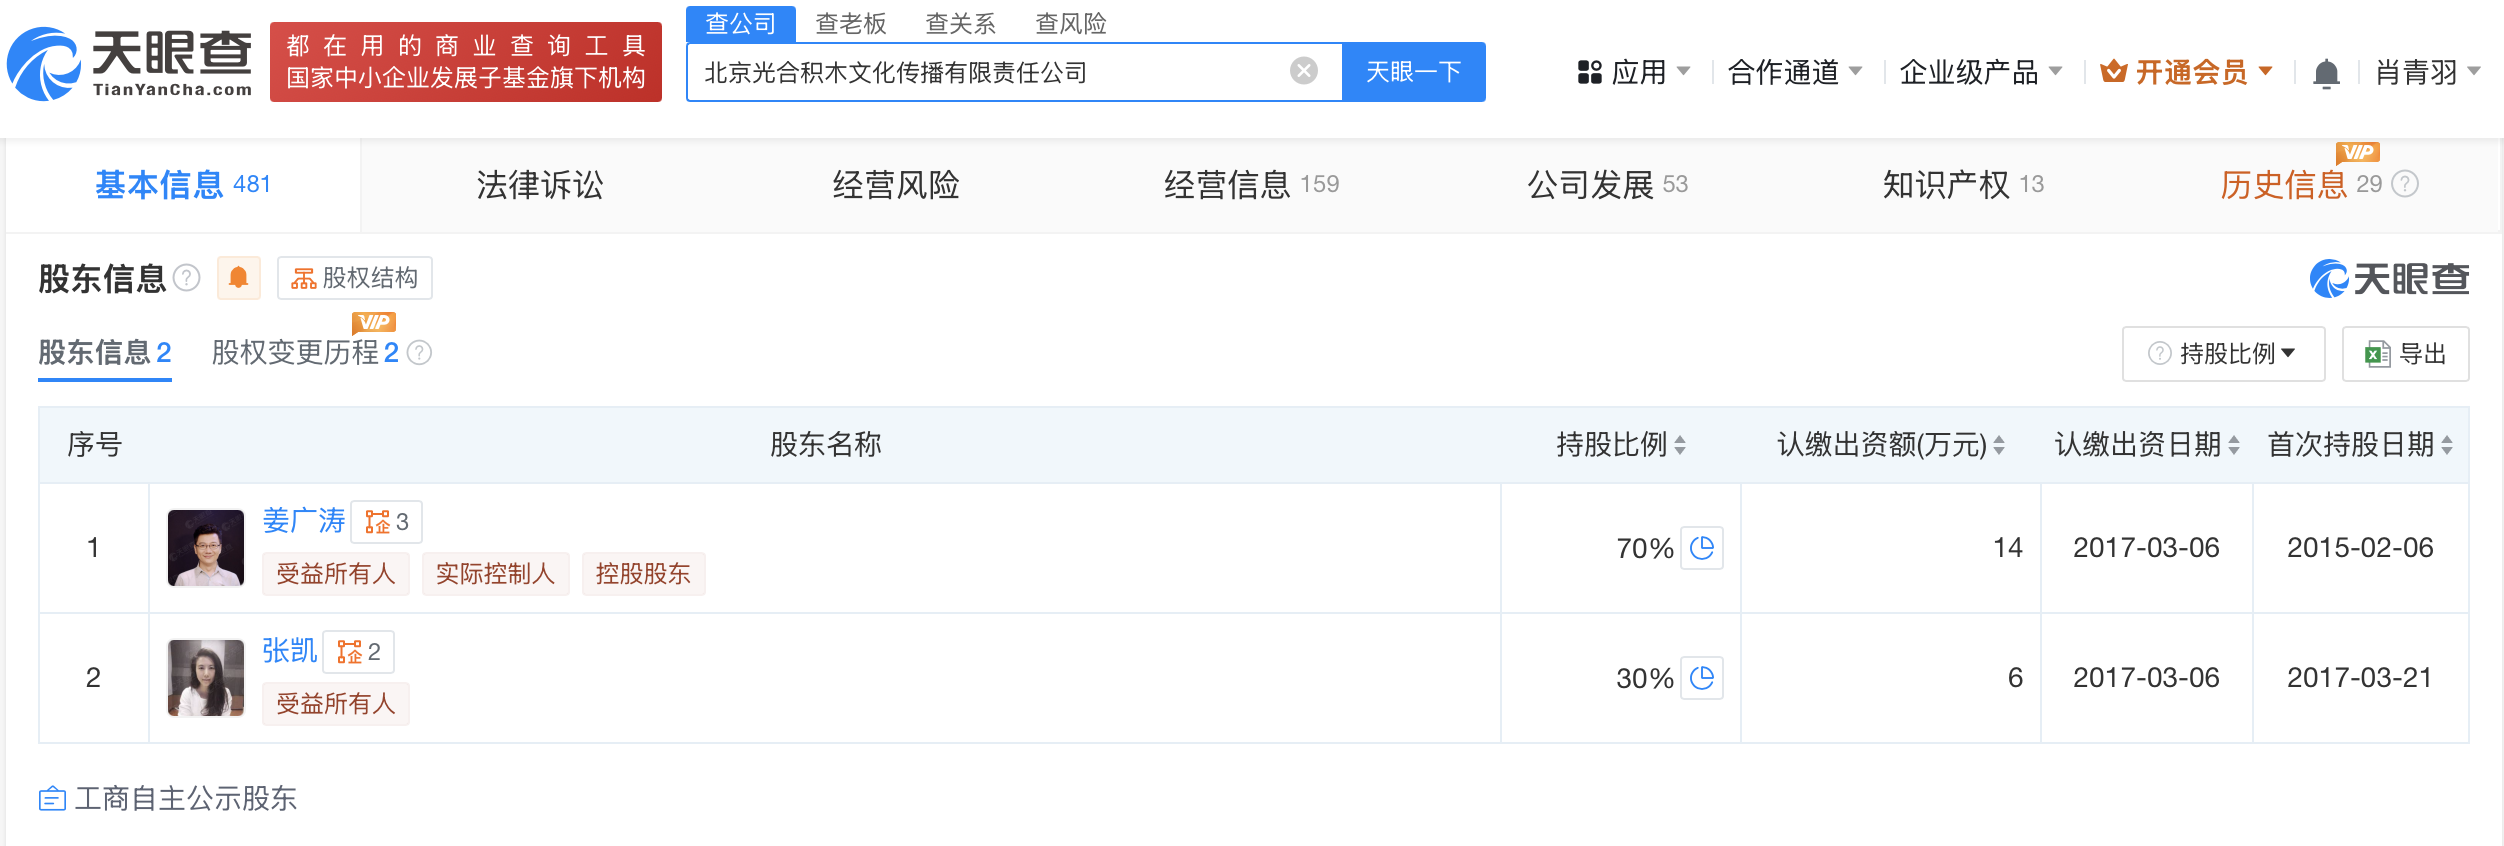Open the pie chart icon for 70% shareholding
Image resolution: width=2504 pixels, height=846 pixels.
(1701, 548)
